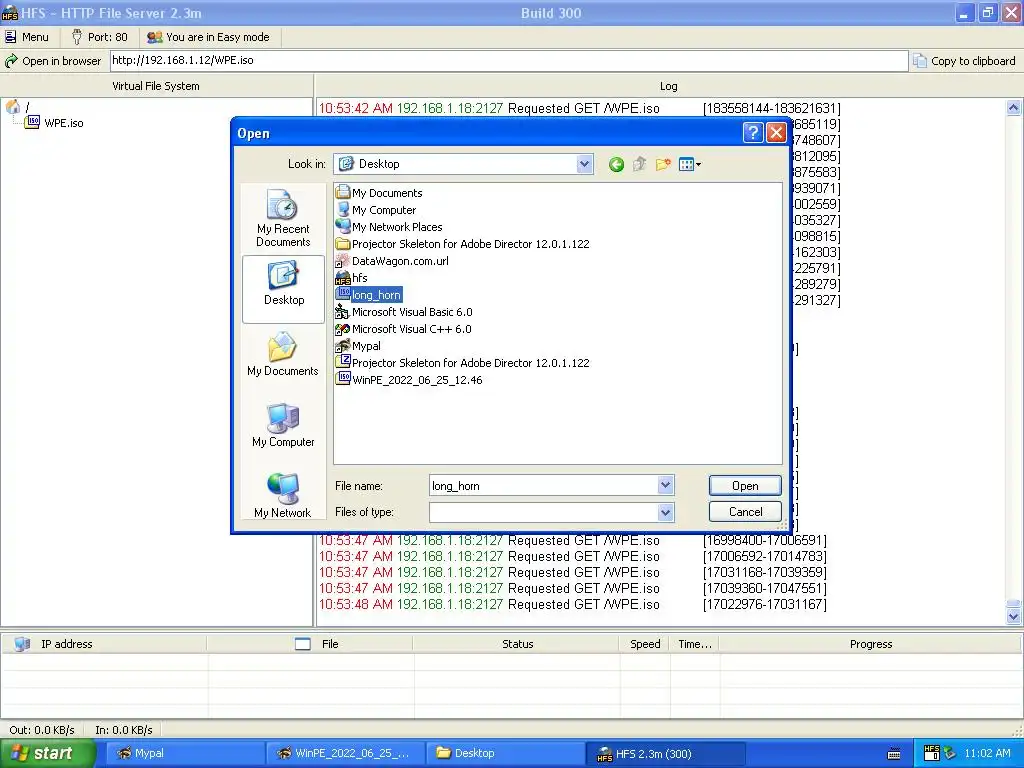Viewport: 1024px width, 768px height.
Task: Click log entry 10:53:42 AM Requested GET /WPE.iso
Action: coord(579,108)
